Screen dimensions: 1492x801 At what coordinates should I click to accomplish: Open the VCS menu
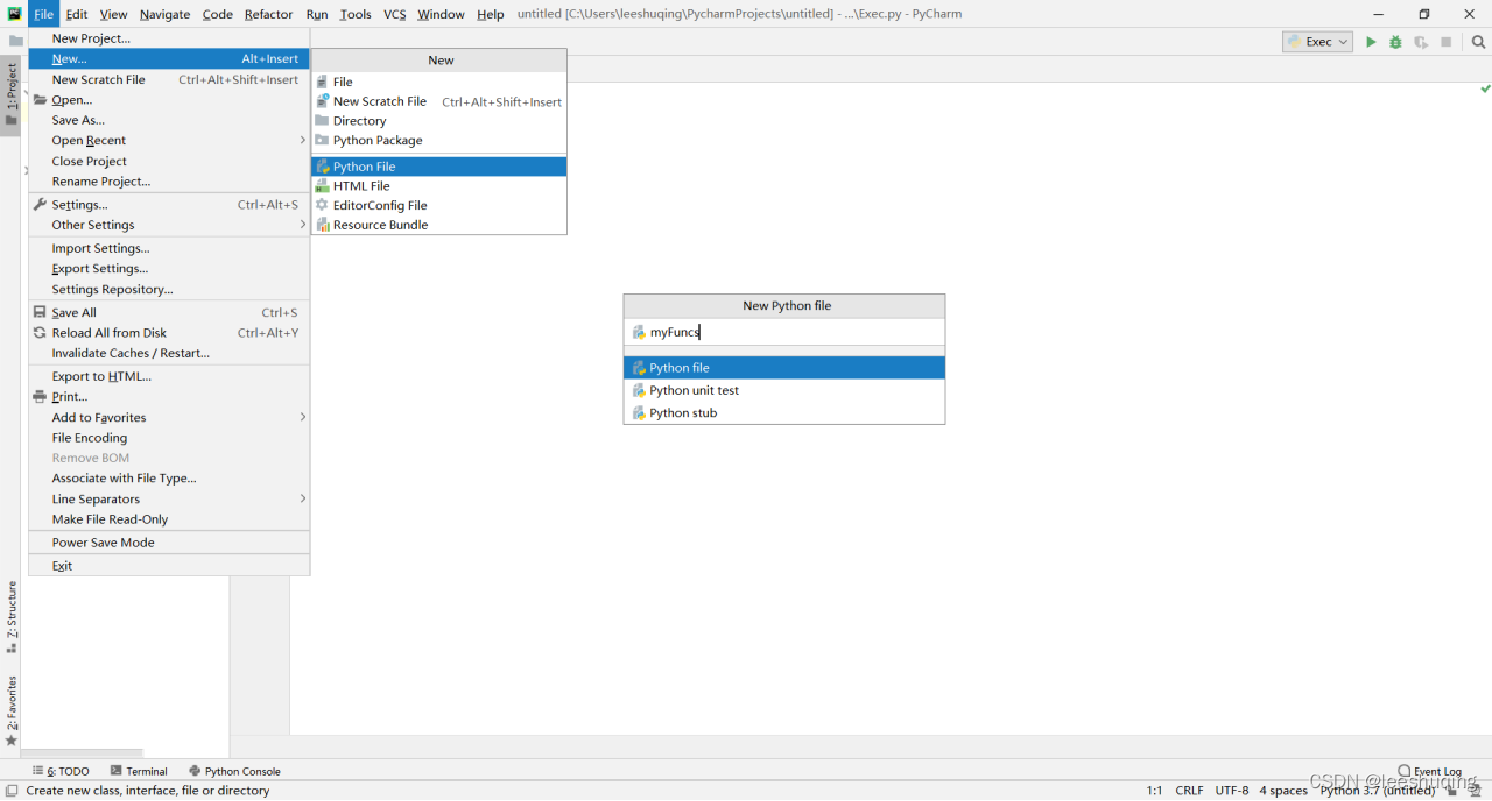[395, 14]
